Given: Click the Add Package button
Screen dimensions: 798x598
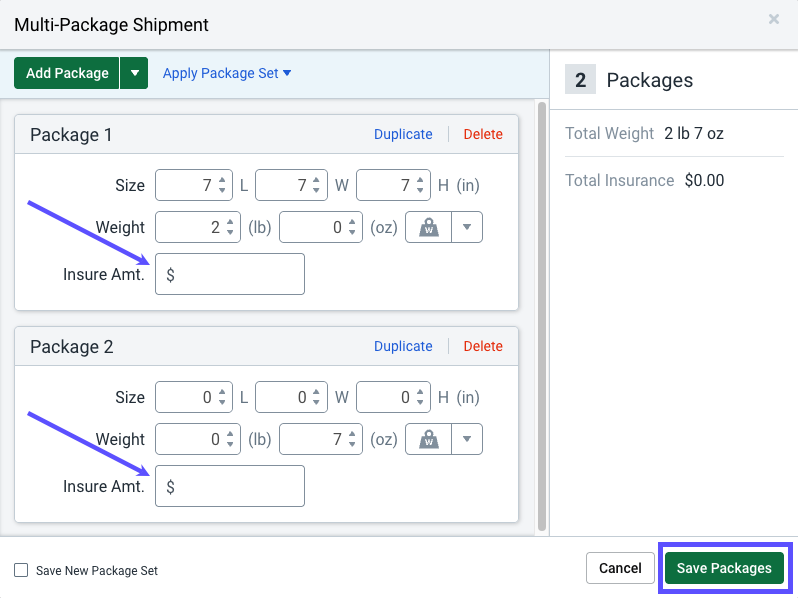Looking at the screenshot, I should coord(67,73).
